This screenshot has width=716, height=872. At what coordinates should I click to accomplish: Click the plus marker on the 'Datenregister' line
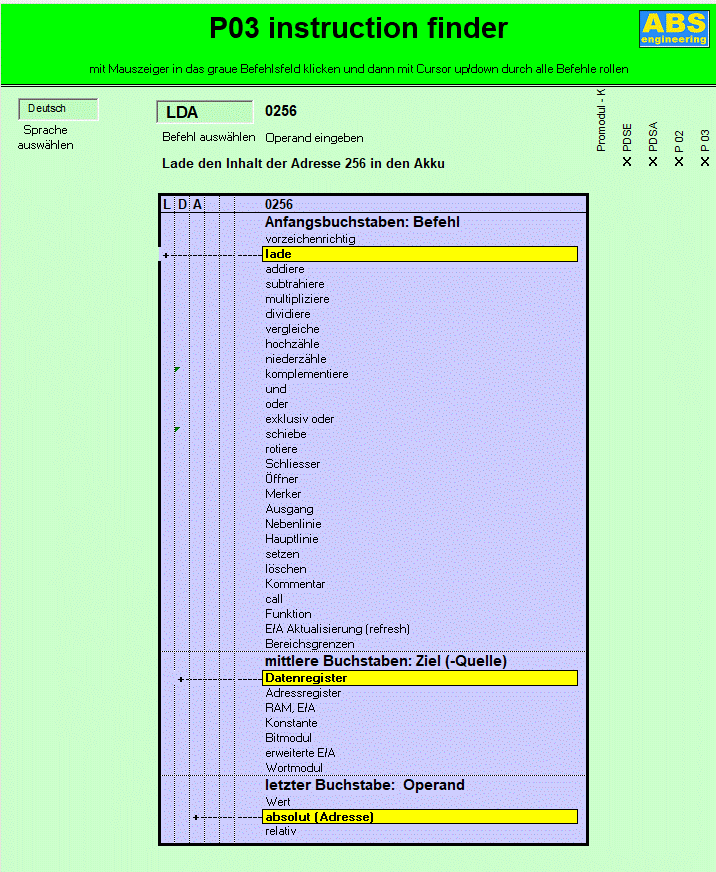[x=181, y=680]
